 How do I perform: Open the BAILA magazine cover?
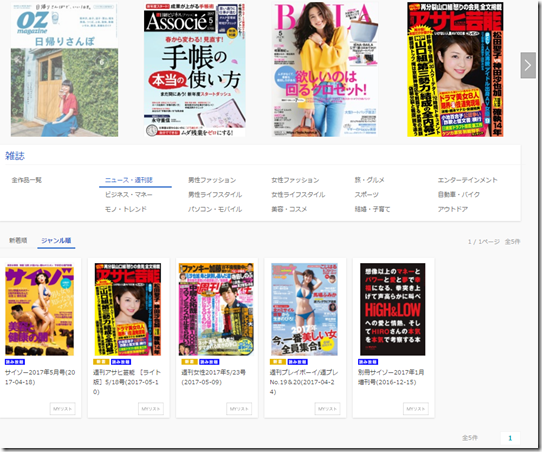coord(325,69)
